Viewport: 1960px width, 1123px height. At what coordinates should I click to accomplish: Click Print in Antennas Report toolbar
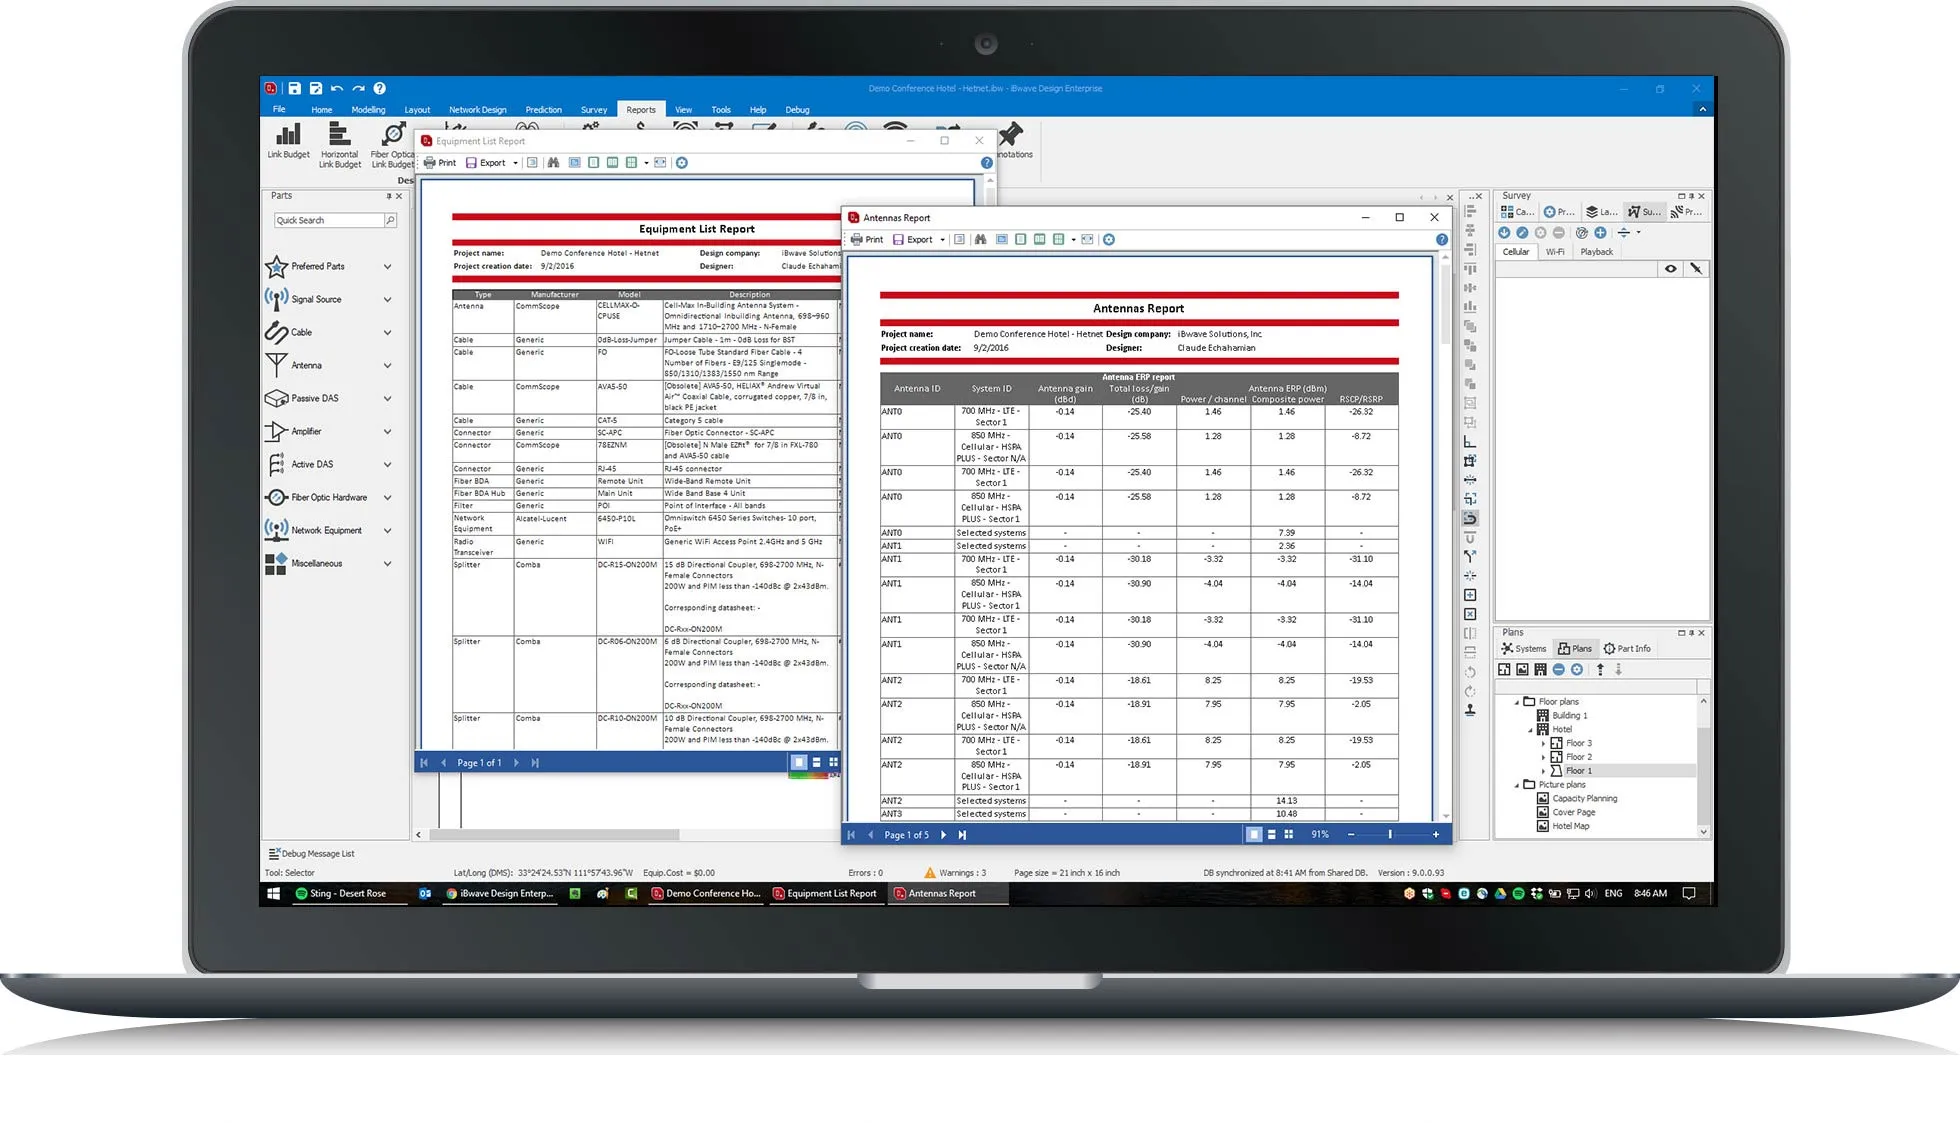tap(866, 240)
